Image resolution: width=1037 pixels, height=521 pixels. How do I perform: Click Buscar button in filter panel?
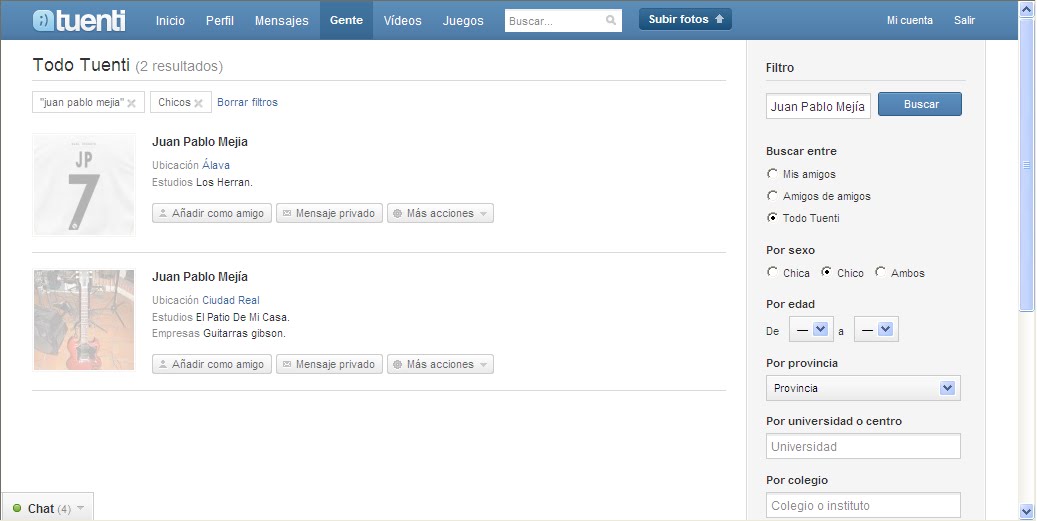click(x=920, y=104)
